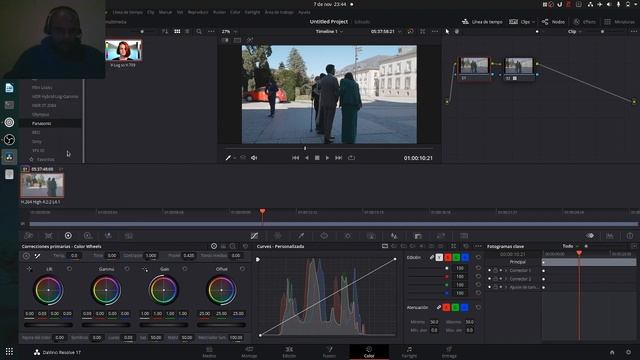Switch to the Color page tab
The height and width of the screenshot is (360, 640).
(369, 352)
